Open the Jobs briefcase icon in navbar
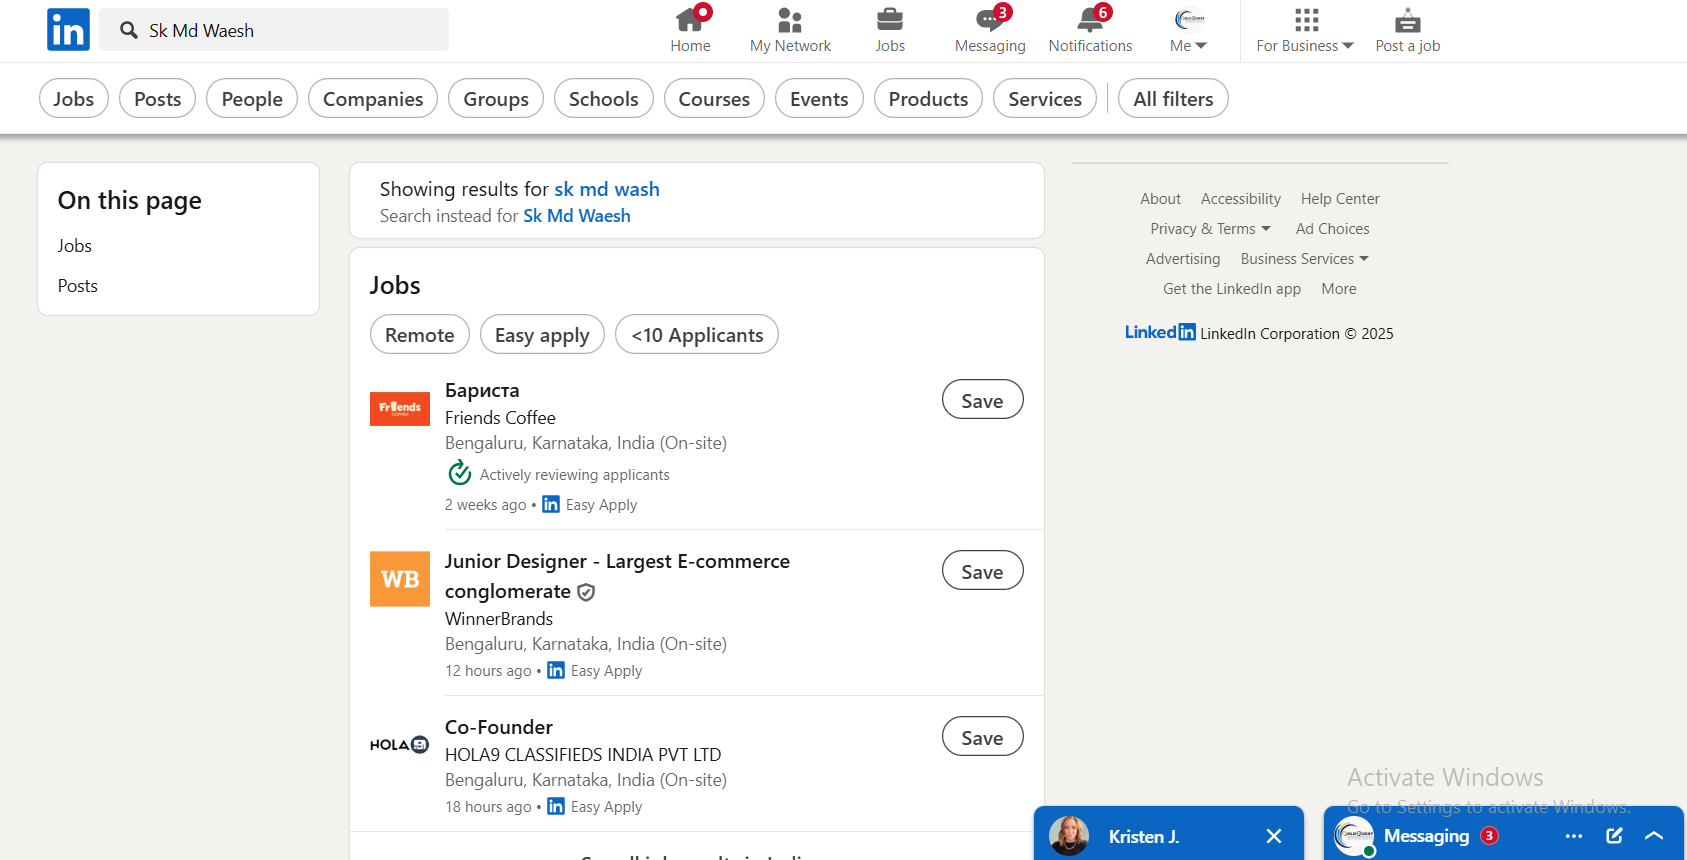Image resolution: width=1687 pixels, height=860 pixels. tap(889, 20)
